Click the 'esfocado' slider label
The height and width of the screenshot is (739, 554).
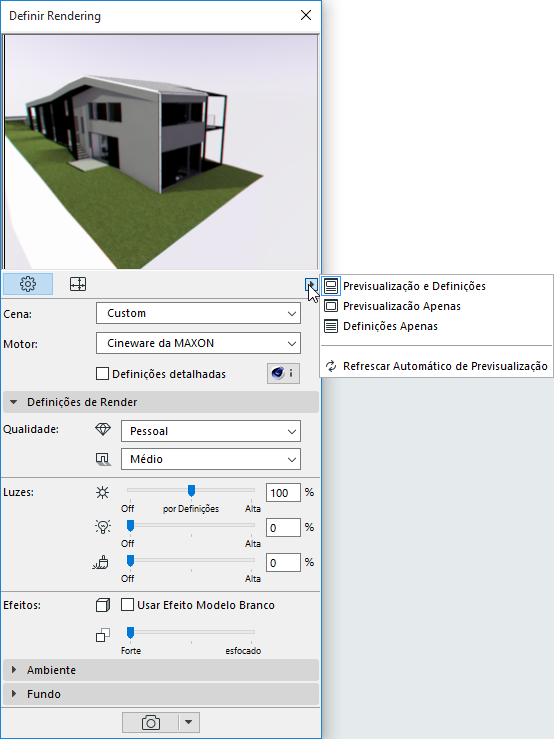tap(243, 651)
